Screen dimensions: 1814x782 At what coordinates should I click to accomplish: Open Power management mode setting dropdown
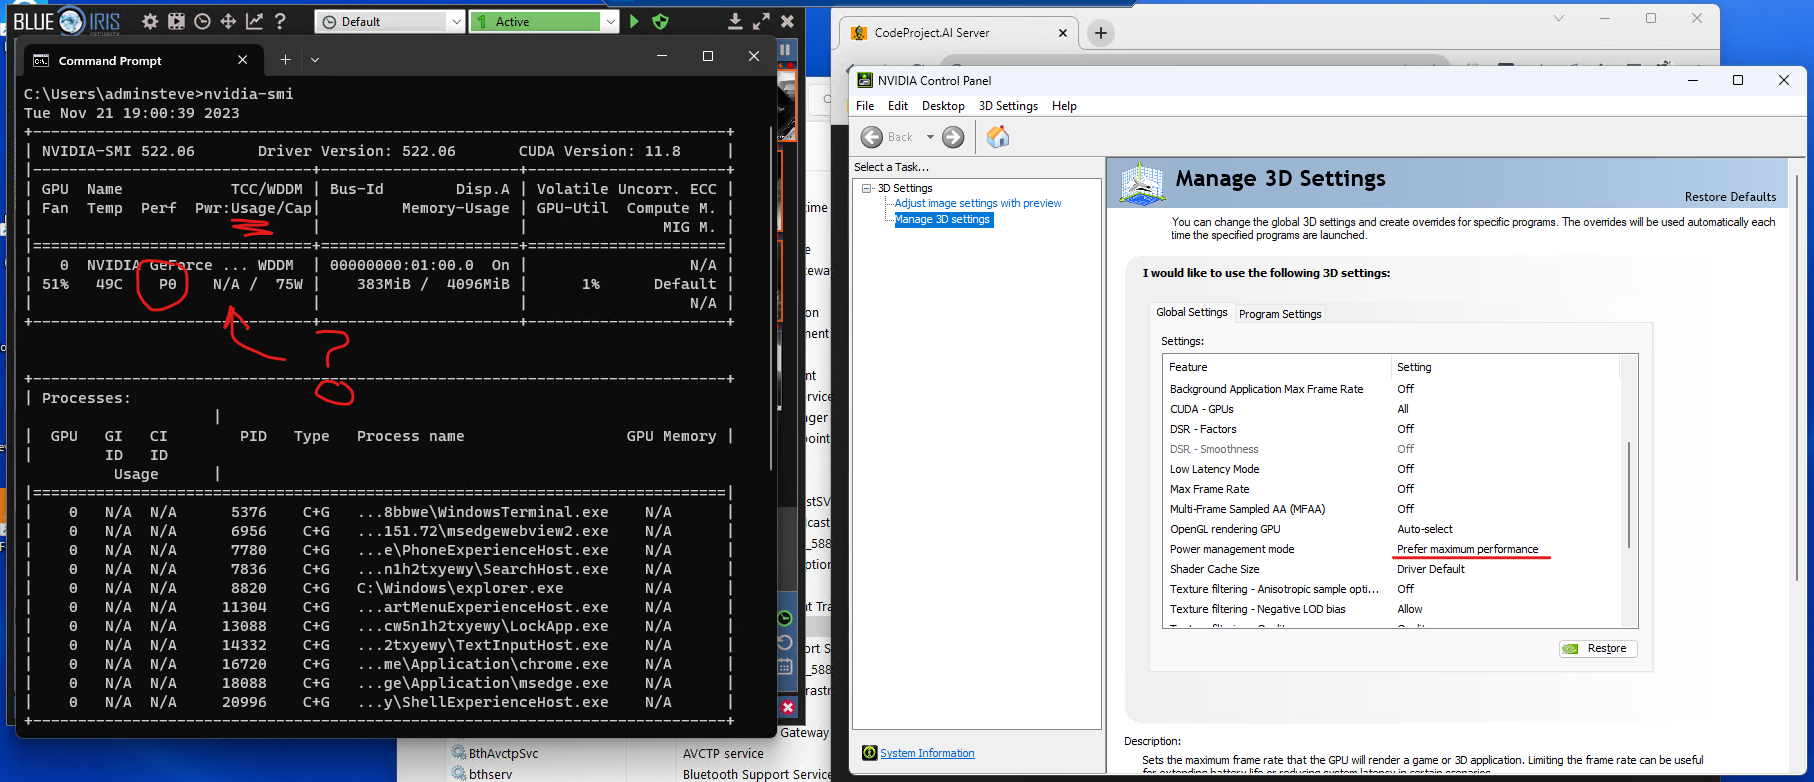[x=1467, y=549]
